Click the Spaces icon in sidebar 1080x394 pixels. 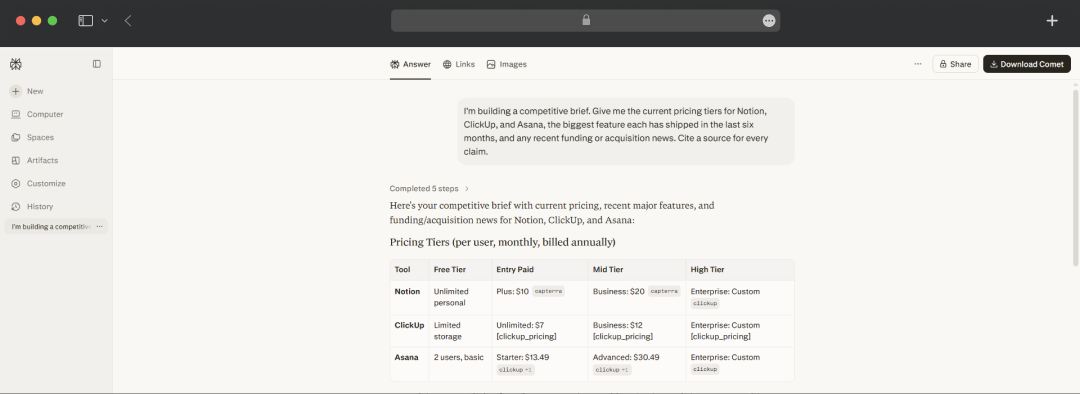coord(15,137)
